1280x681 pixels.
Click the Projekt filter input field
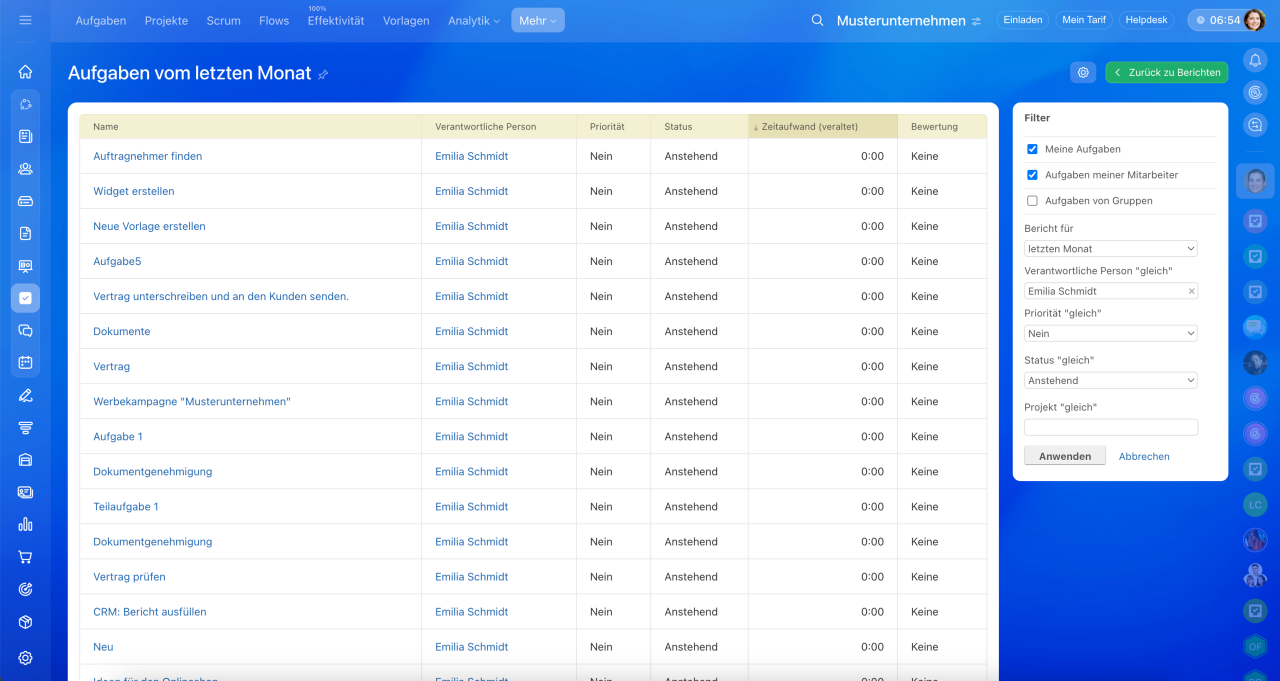(x=1110, y=427)
